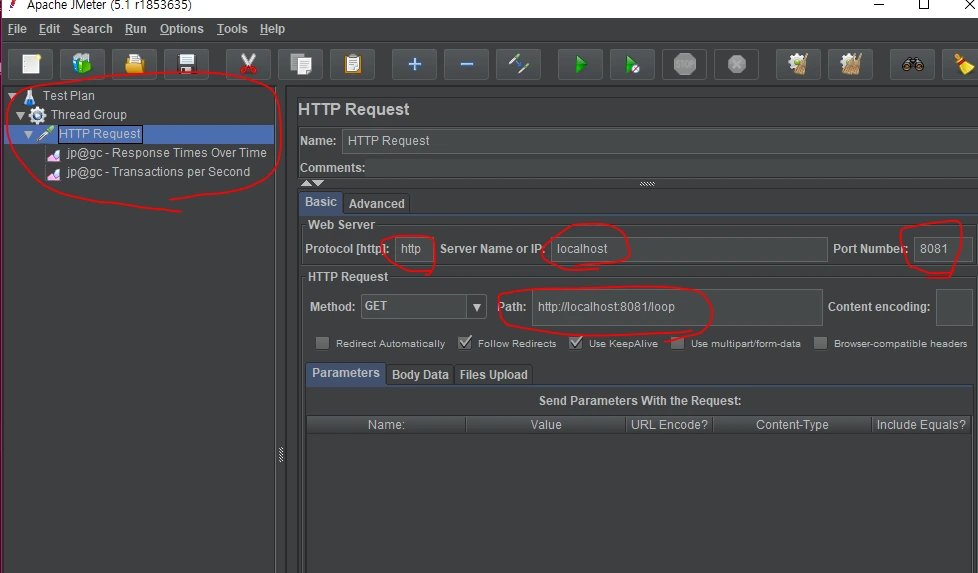The height and width of the screenshot is (573, 978).
Task: Toggle Follow Redirects checkbox
Action: tap(465, 343)
